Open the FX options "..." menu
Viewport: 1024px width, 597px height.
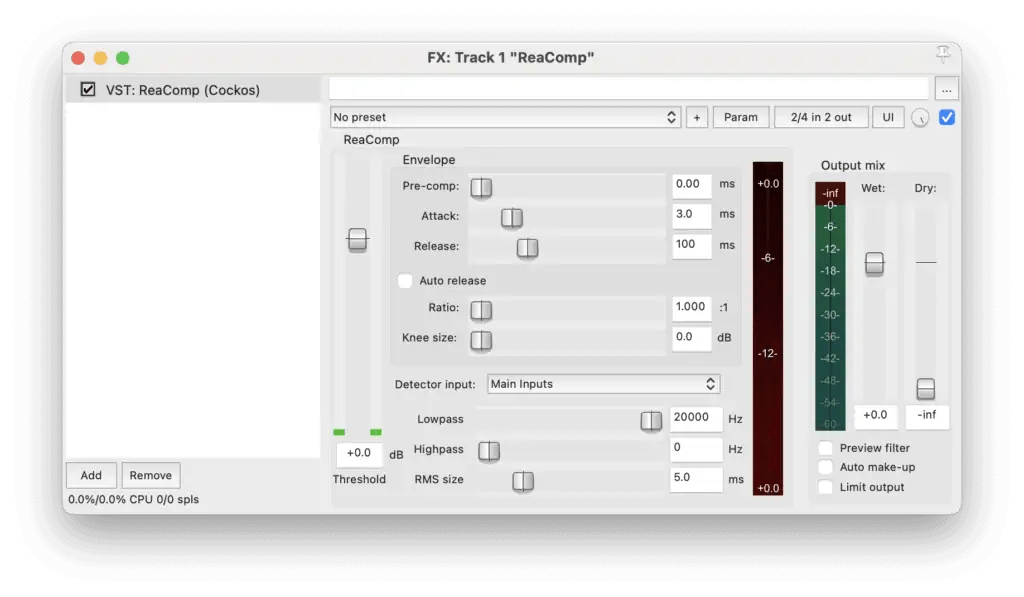coord(946,88)
